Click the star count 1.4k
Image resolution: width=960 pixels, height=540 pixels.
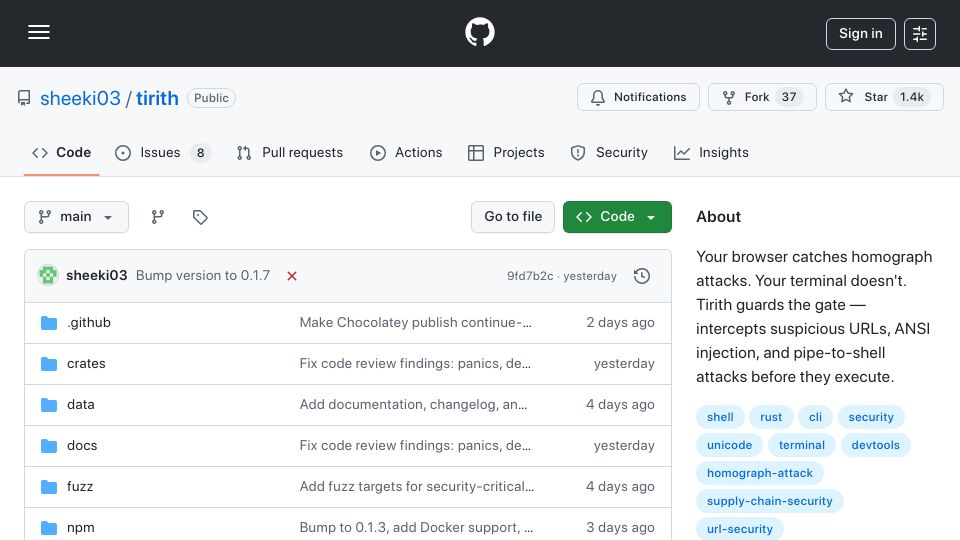click(912, 97)
